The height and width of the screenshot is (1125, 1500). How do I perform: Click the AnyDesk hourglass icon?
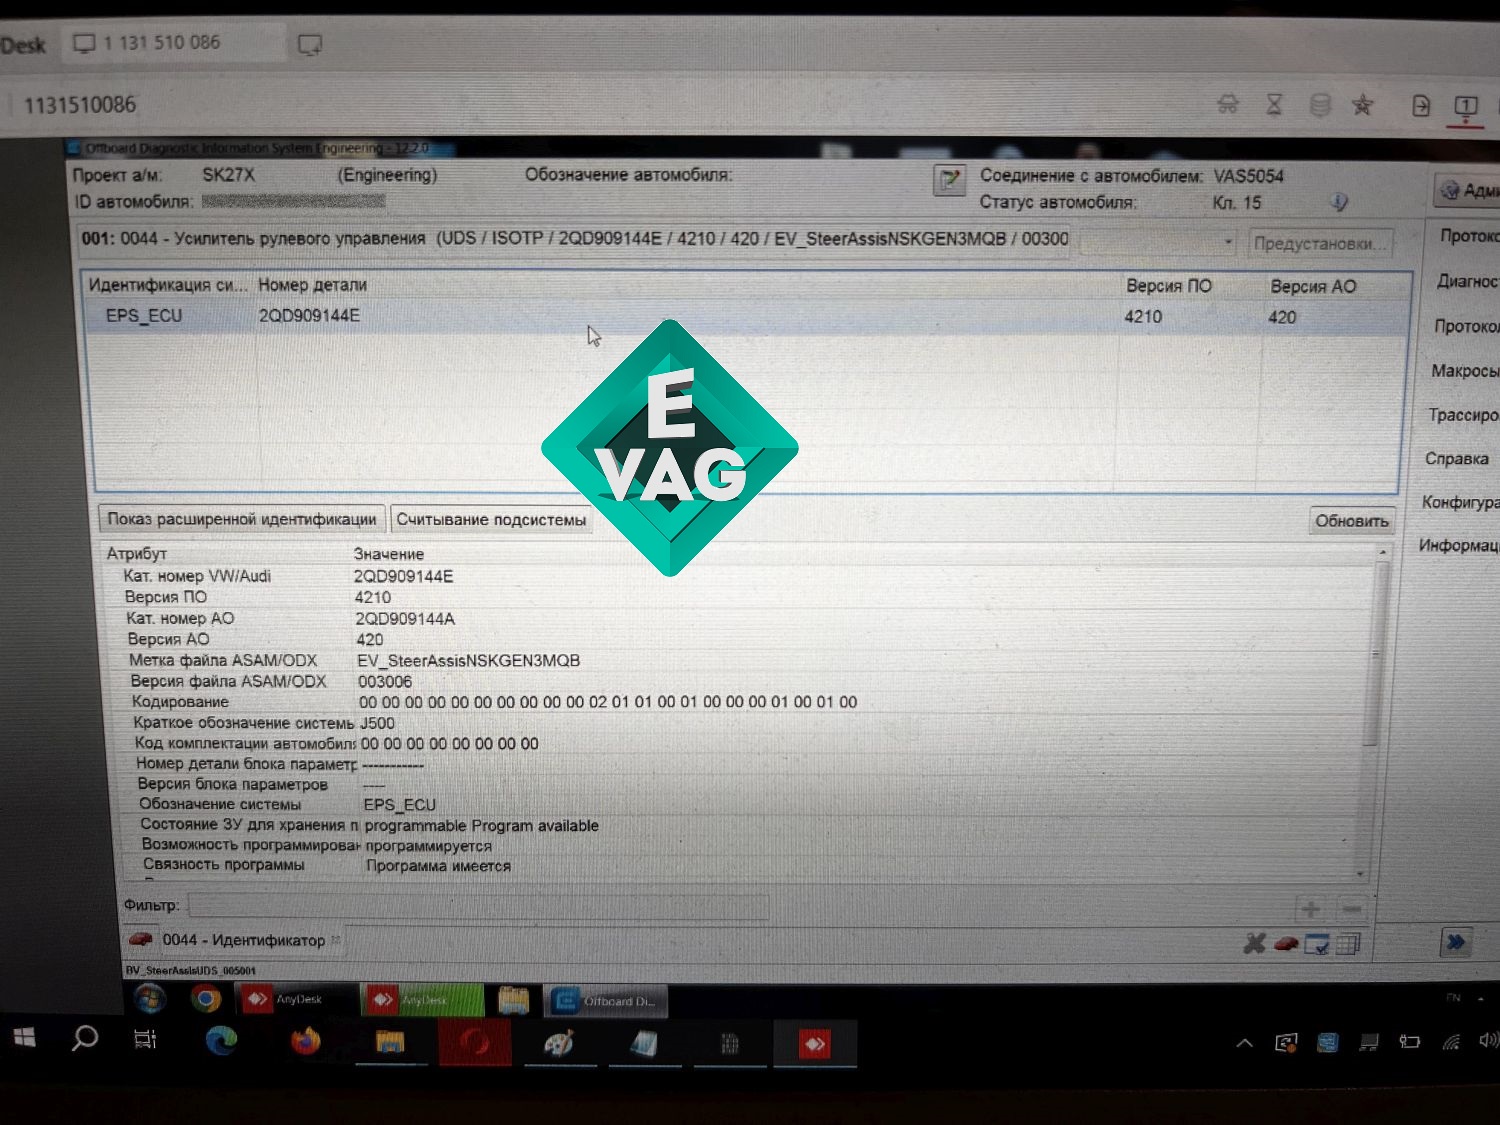[1274, 104]
